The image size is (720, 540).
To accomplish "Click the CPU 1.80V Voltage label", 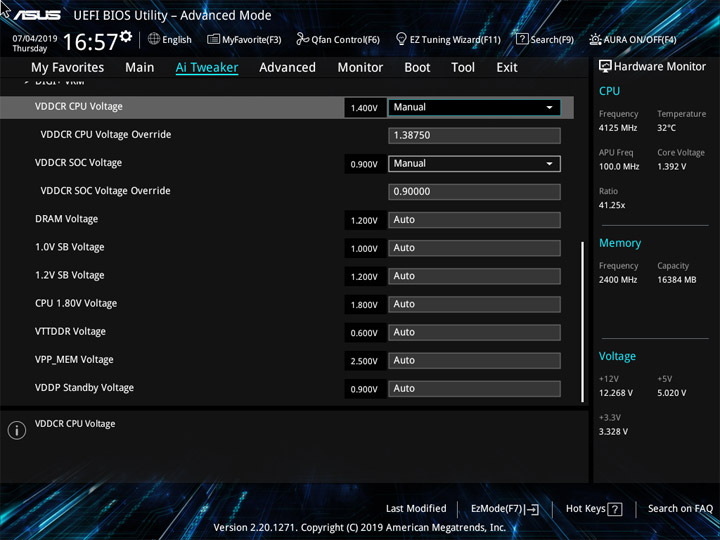I will [x=76, y=304].
